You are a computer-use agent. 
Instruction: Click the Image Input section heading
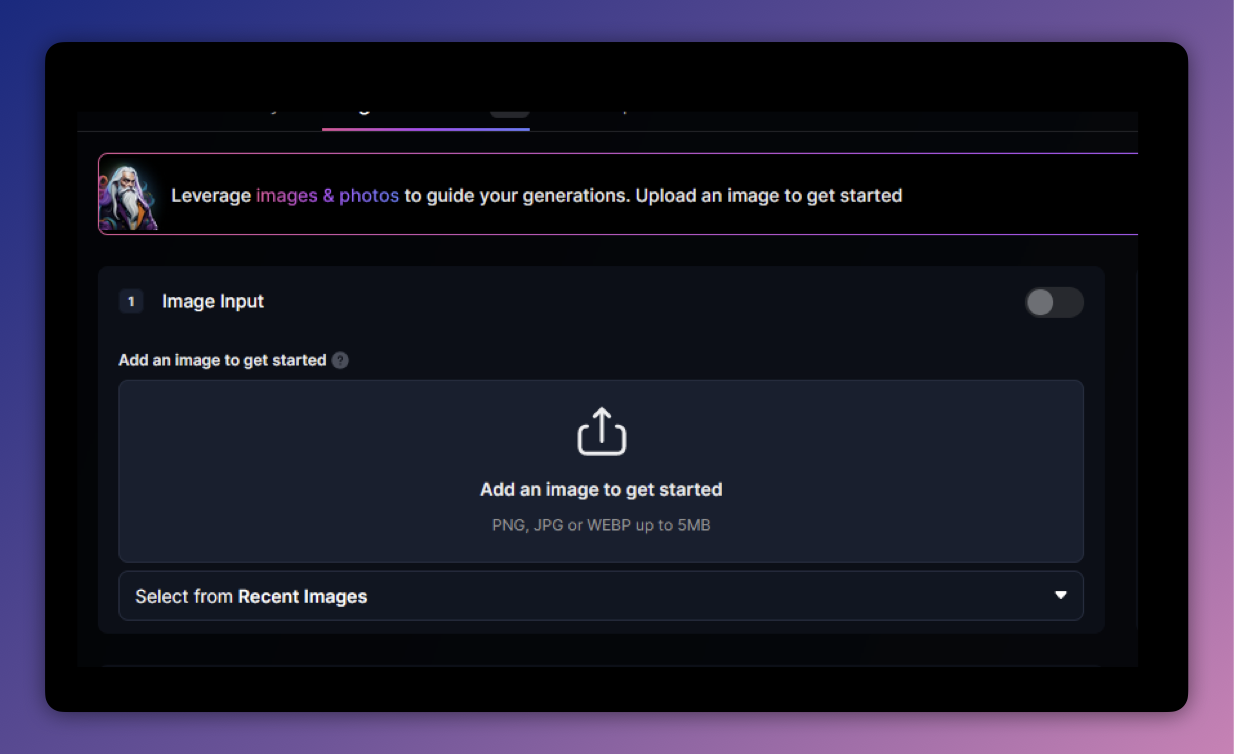(x=213, y=302)
